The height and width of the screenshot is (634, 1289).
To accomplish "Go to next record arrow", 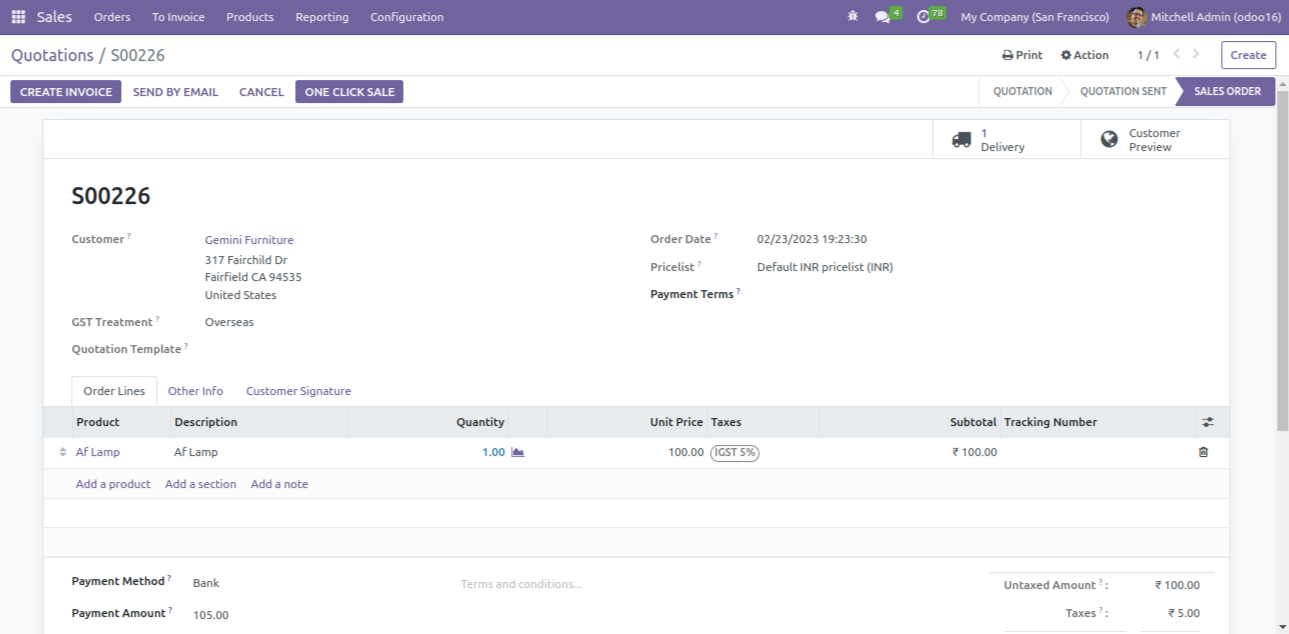I will pyautogui.click(x=1196, y=55).
